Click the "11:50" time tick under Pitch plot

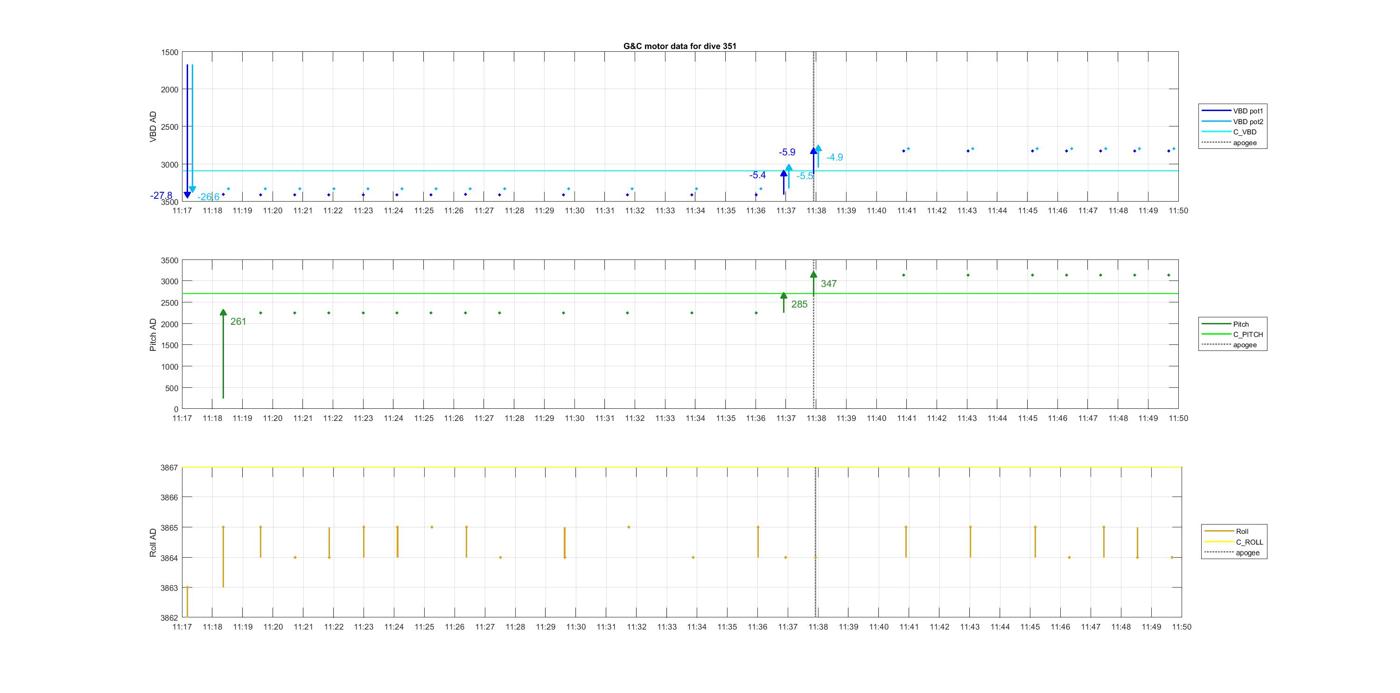[1179, 418]
